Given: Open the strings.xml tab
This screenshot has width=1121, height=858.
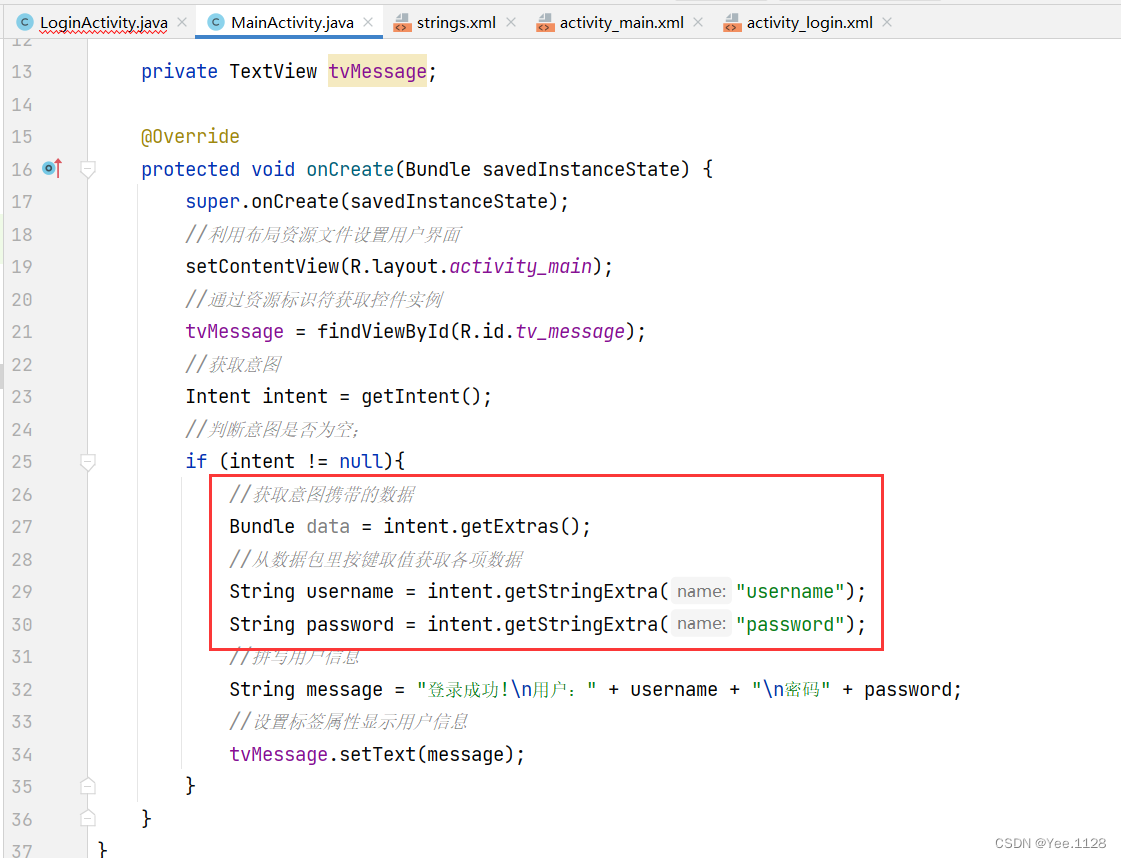Looking at the screenshot, I should (x=455, y=22).
